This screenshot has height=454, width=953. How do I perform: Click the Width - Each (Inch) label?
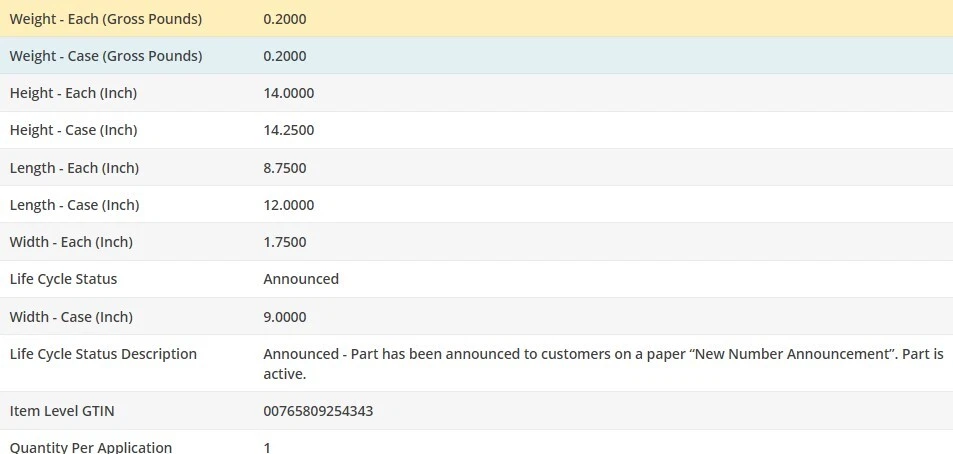coord(71,242)
